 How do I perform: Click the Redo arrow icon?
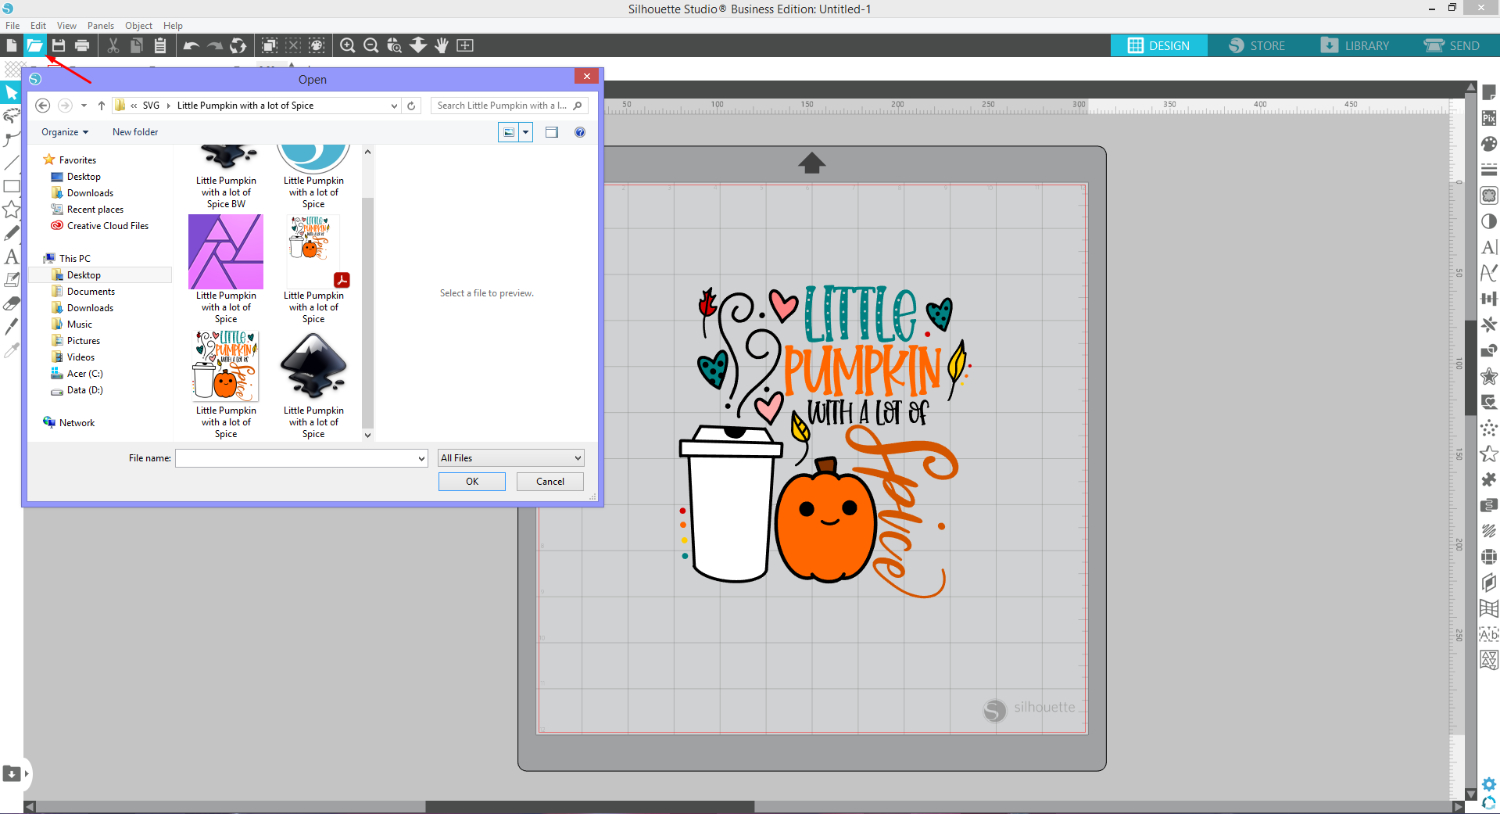213,45
